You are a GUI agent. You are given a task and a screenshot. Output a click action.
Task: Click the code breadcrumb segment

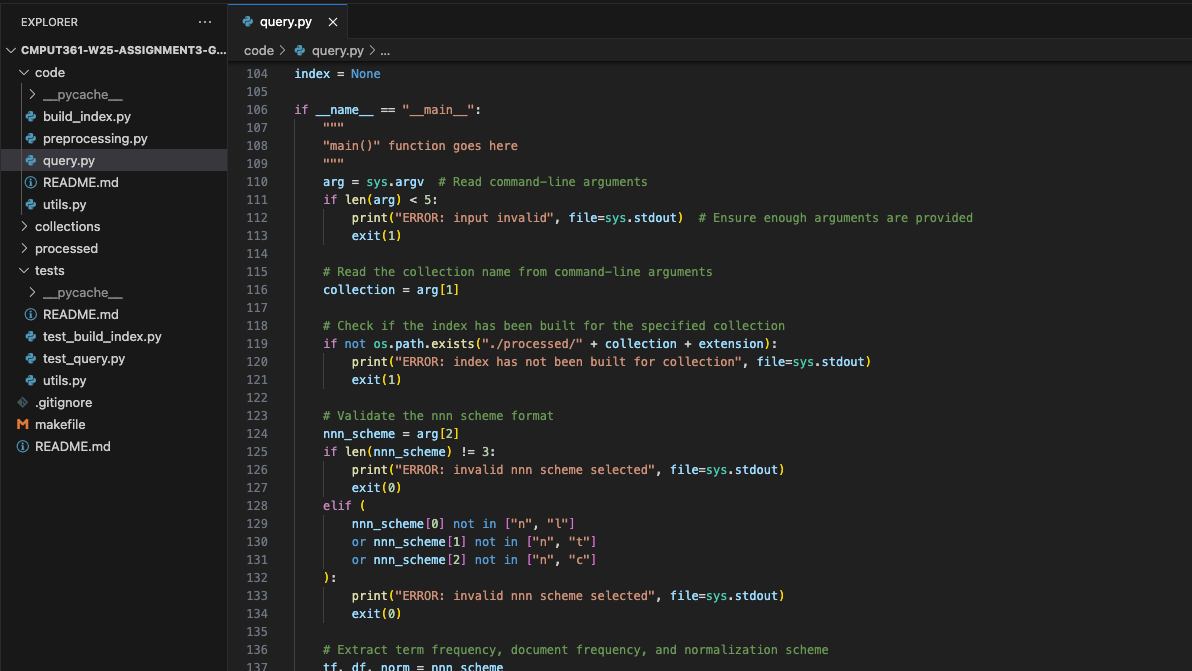pyautogui.click(x=258, y=50)
